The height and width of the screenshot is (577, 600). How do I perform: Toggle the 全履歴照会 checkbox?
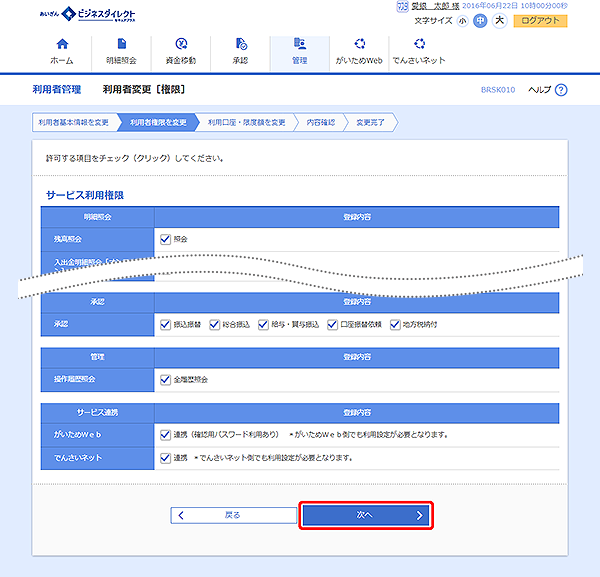(x=165, y=380)
